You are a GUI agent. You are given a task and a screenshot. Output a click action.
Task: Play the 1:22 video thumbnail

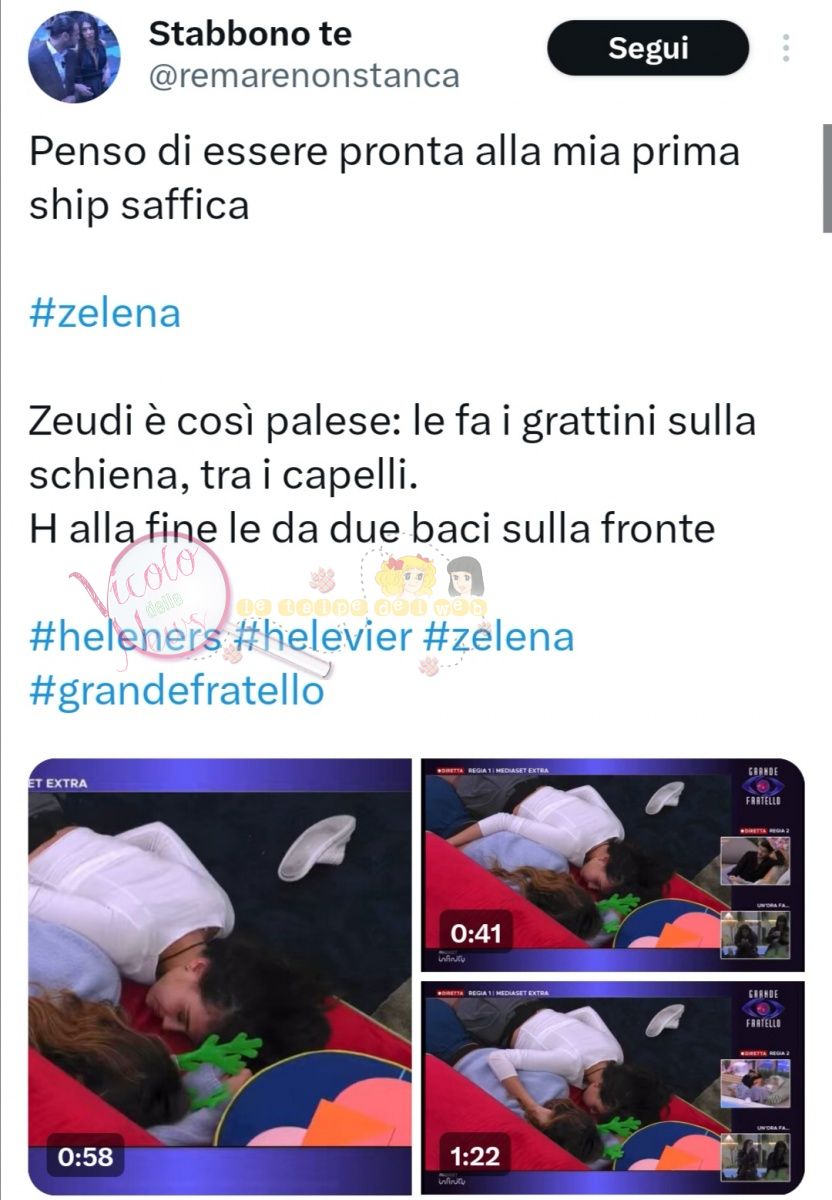(612, 1089)
